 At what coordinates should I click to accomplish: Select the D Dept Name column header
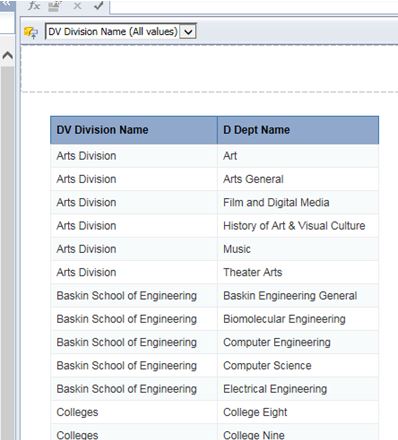(298, 130)
